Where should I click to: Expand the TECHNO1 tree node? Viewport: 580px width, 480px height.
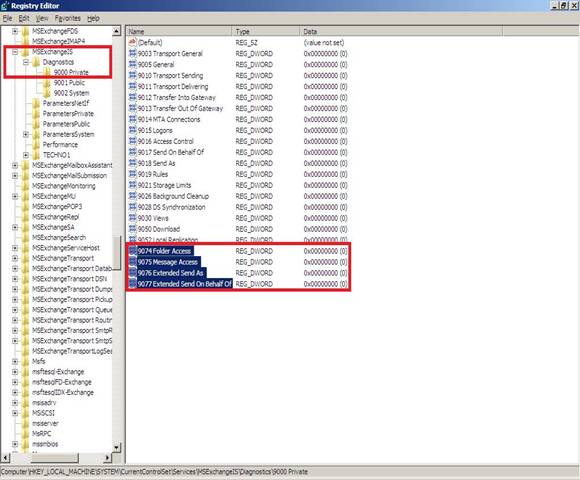(26, 155)
